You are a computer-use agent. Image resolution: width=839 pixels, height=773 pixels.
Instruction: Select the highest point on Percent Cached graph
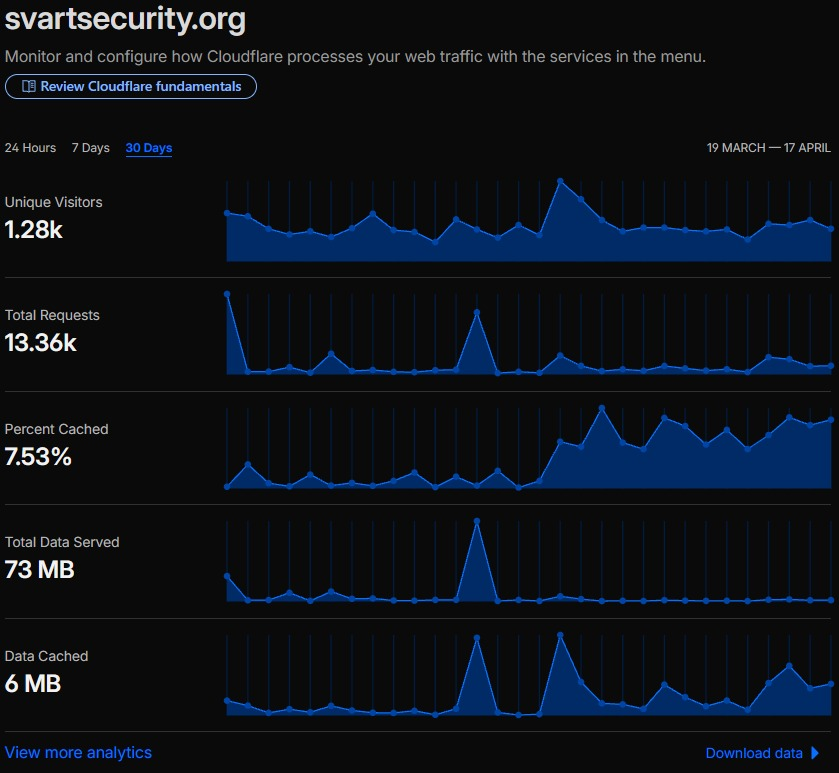pyautogui.click(x=600, y=407)
